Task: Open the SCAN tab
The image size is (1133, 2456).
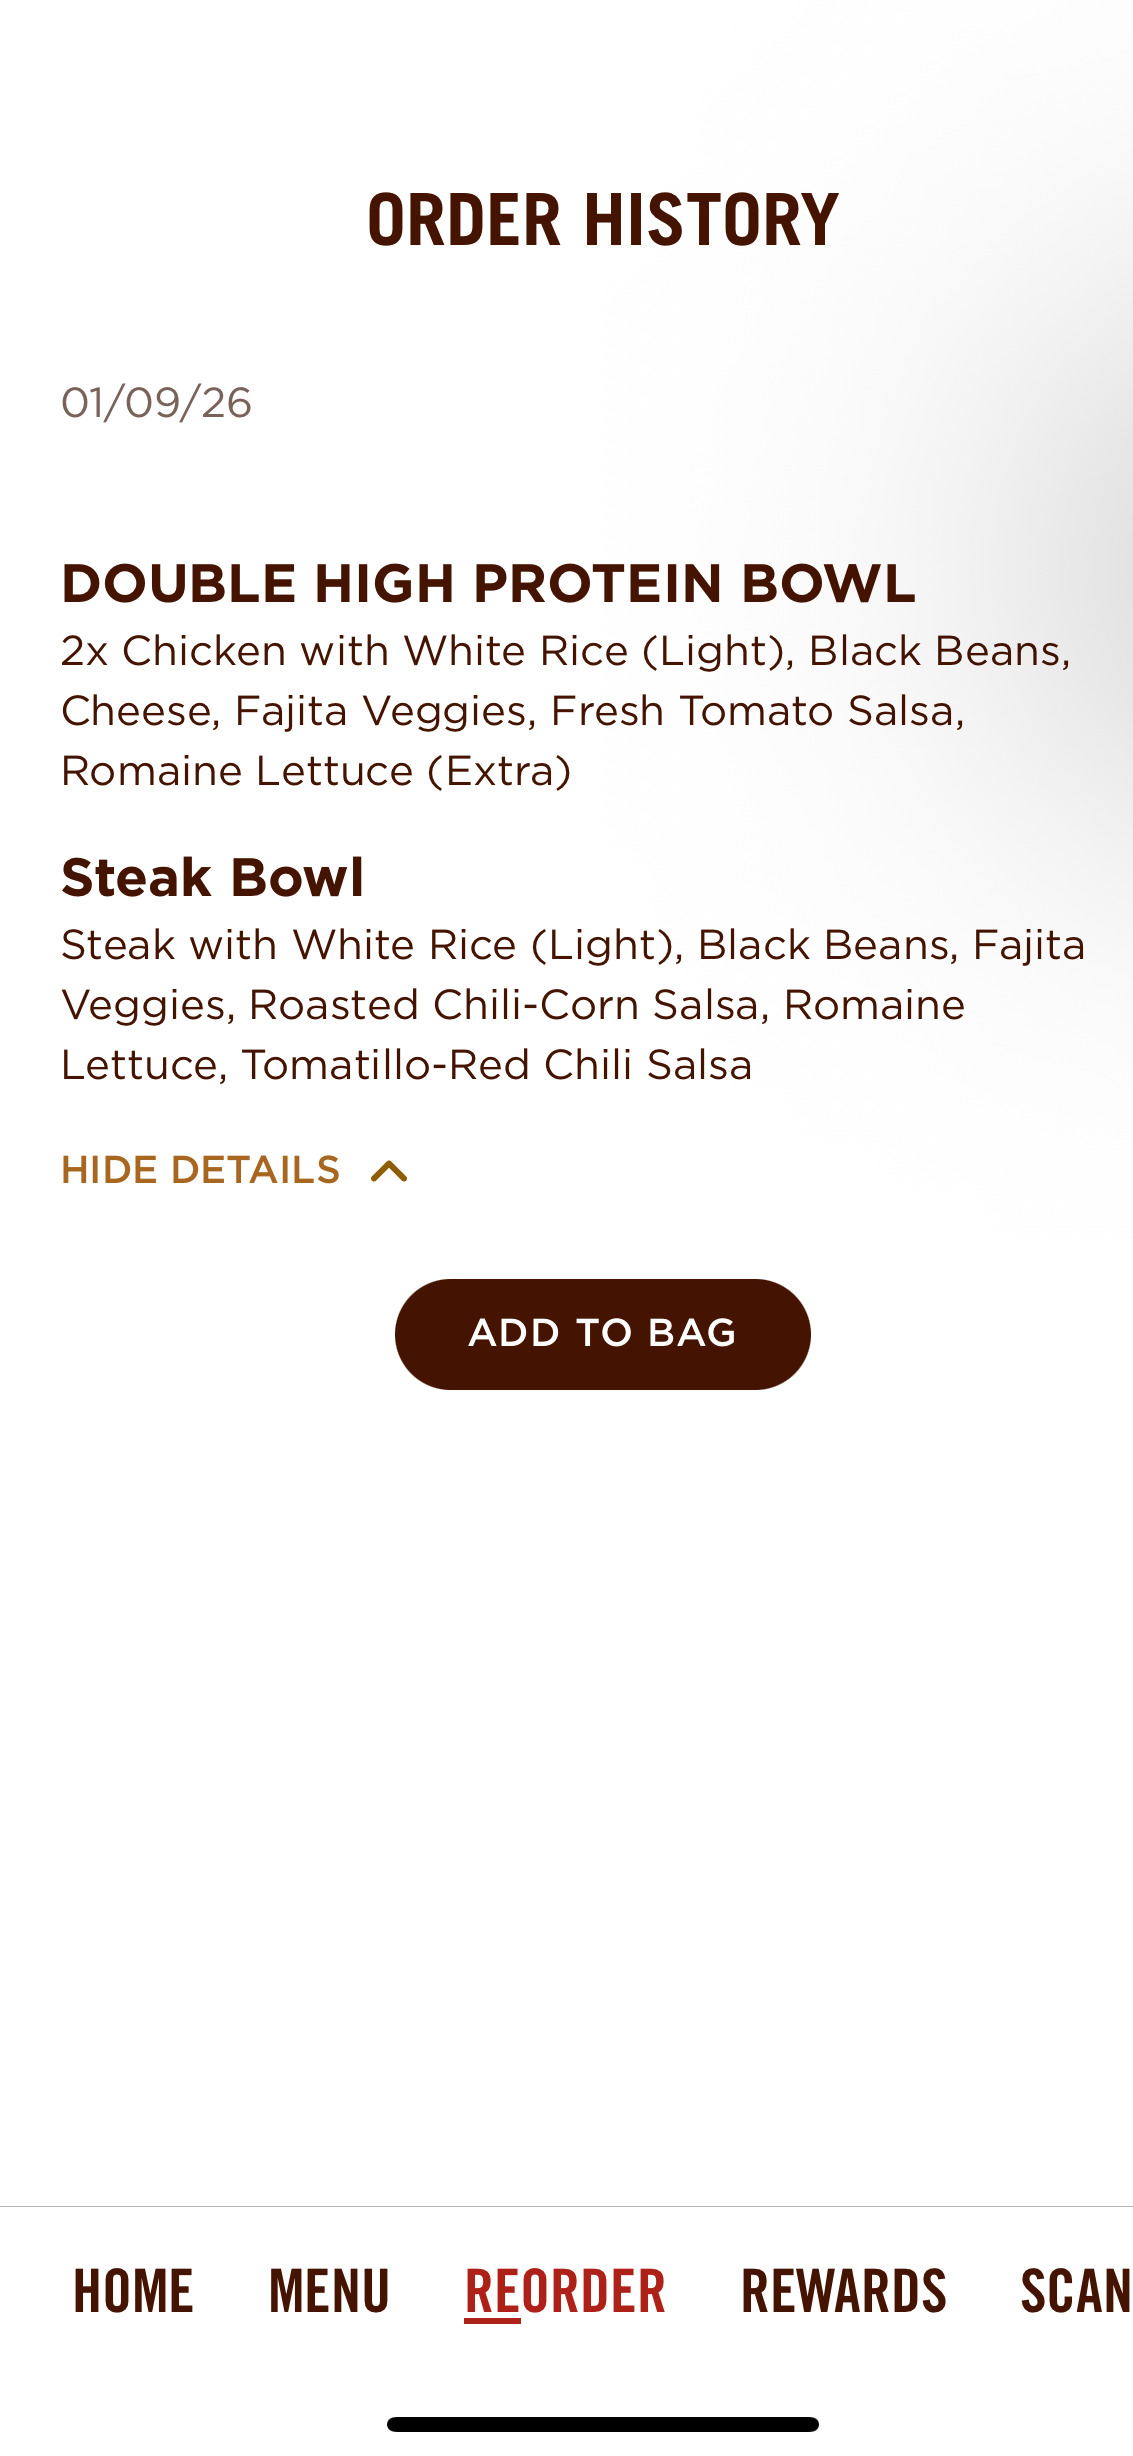Action: coord(1075,2291)
